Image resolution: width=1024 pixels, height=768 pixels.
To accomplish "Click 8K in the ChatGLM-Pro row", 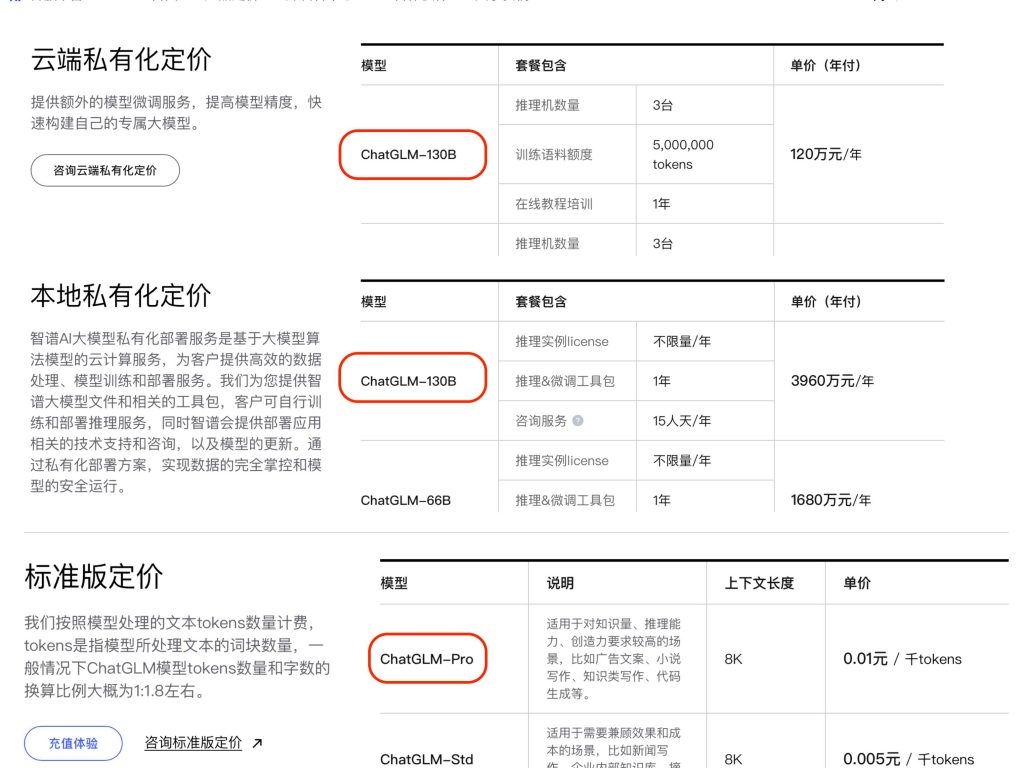I will point(733,659).
